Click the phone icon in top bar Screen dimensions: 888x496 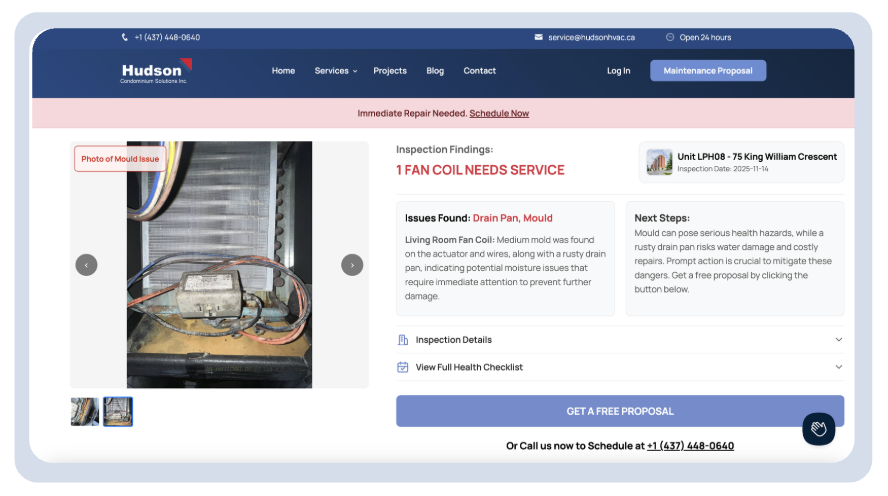(125, 37)
